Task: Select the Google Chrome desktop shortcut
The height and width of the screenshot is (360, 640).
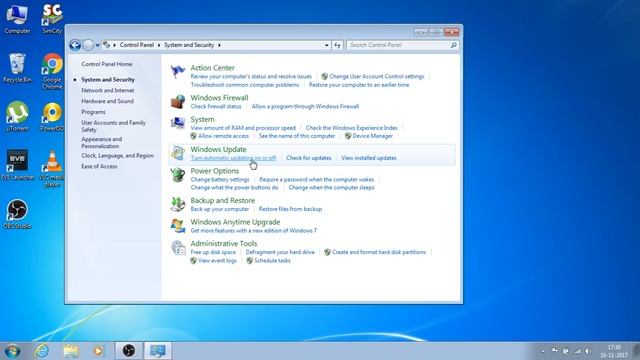Action: (52, 71)
